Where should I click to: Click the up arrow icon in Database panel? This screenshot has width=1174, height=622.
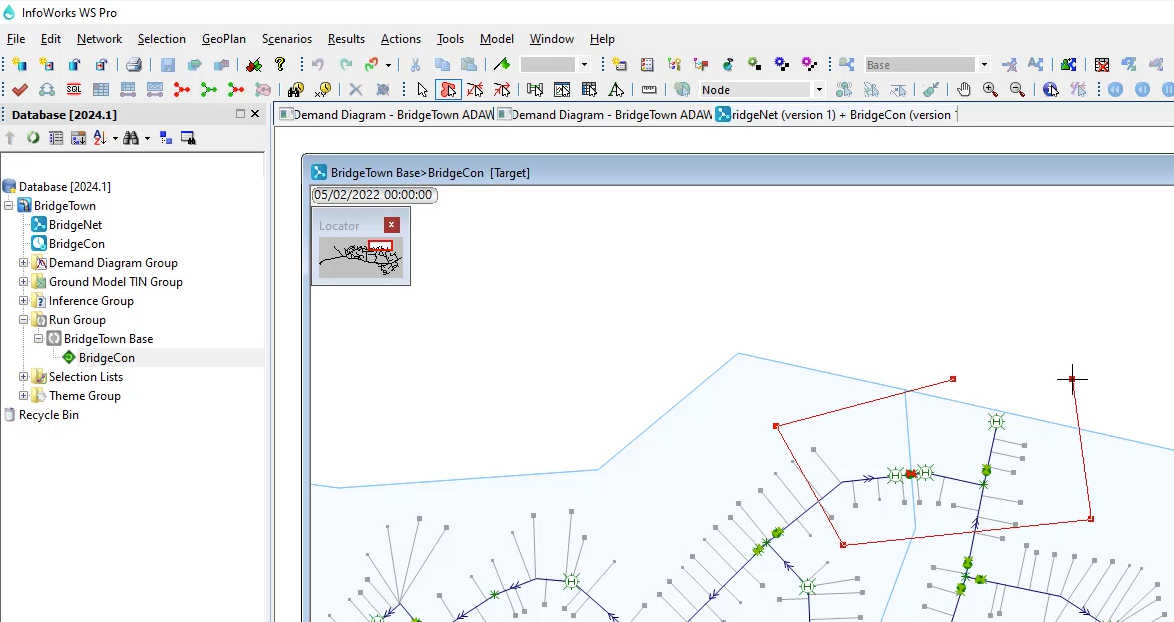10,138
